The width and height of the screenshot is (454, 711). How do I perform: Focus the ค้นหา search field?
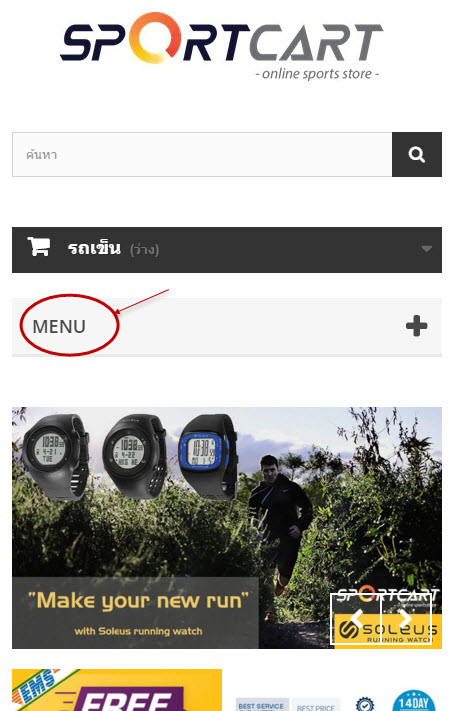tap(202, 155)
